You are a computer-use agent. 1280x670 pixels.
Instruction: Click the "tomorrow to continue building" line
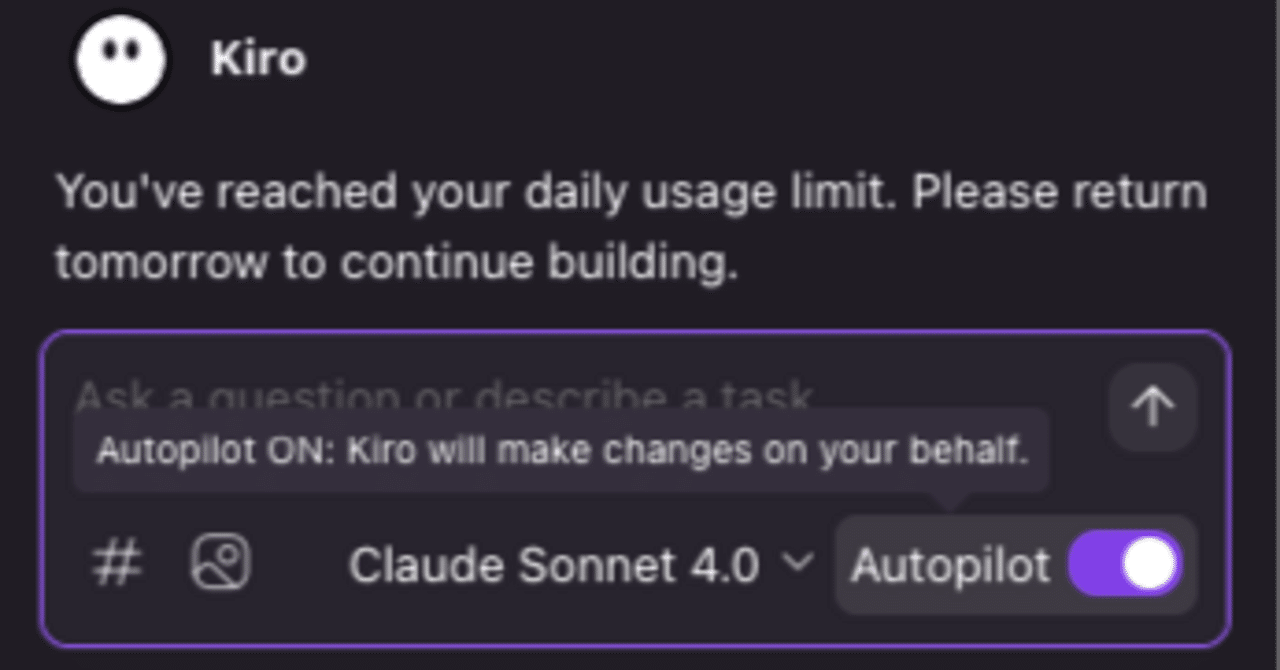pyautogui.click(x=396, y=262)
